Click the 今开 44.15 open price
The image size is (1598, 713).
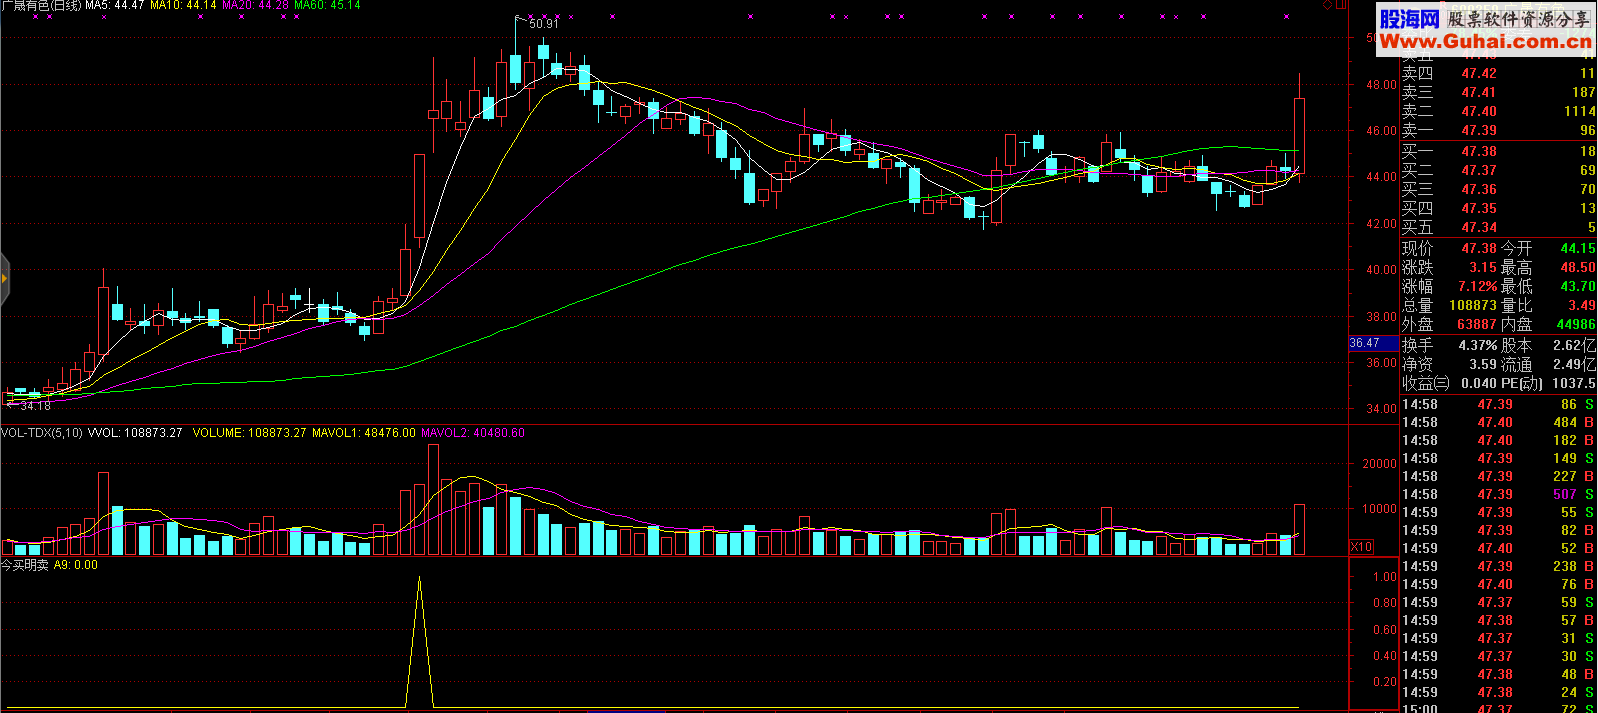(x=1578, y=248)
